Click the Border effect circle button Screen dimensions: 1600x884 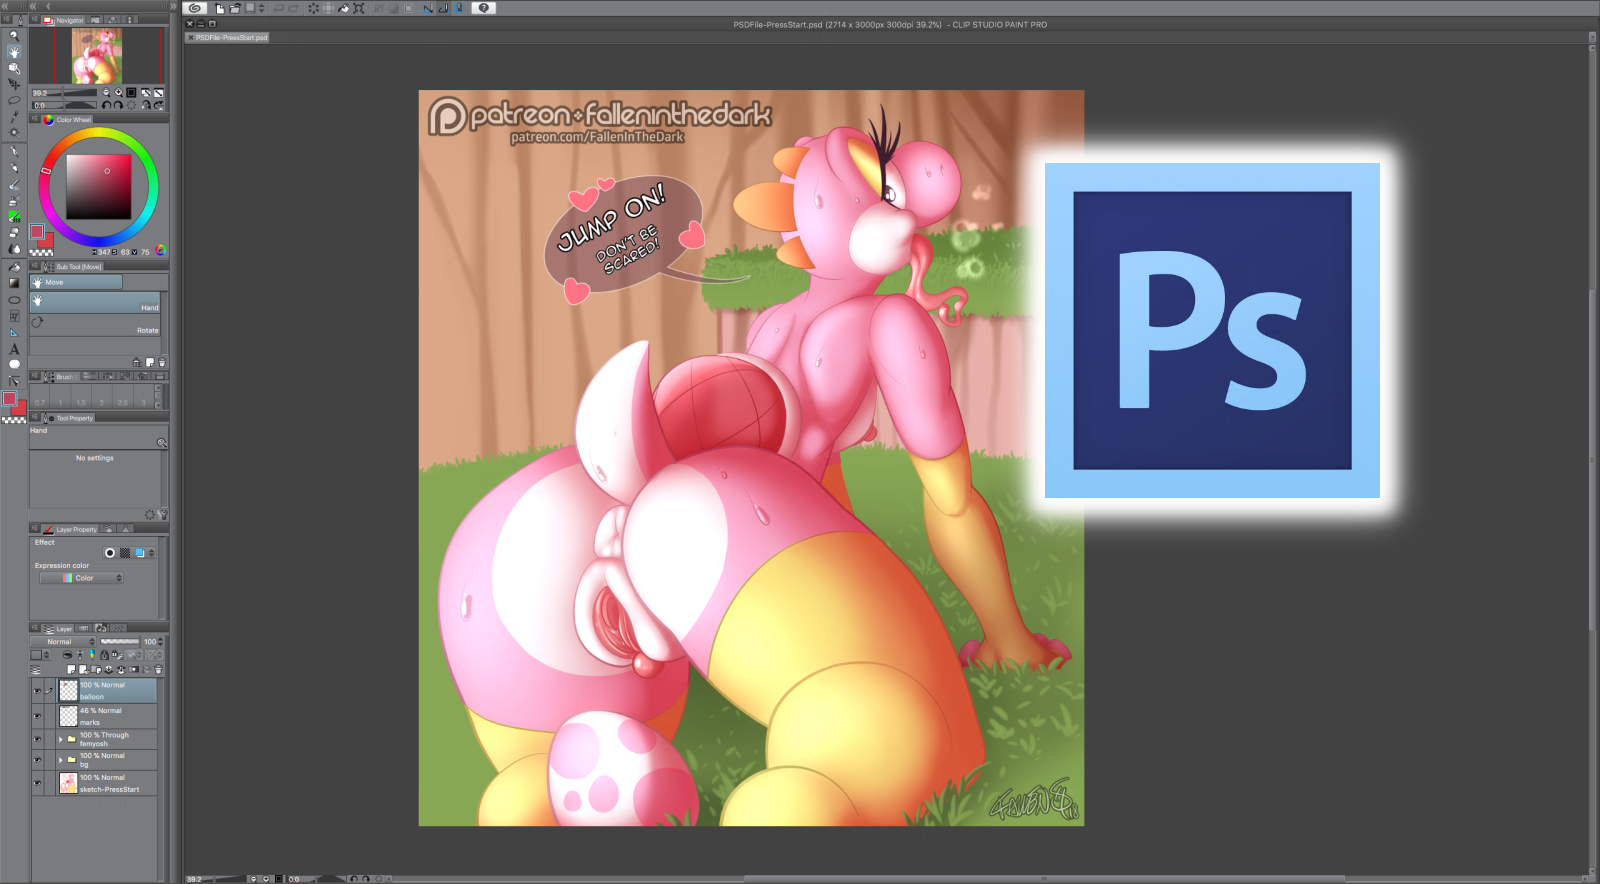click(110, 553)
